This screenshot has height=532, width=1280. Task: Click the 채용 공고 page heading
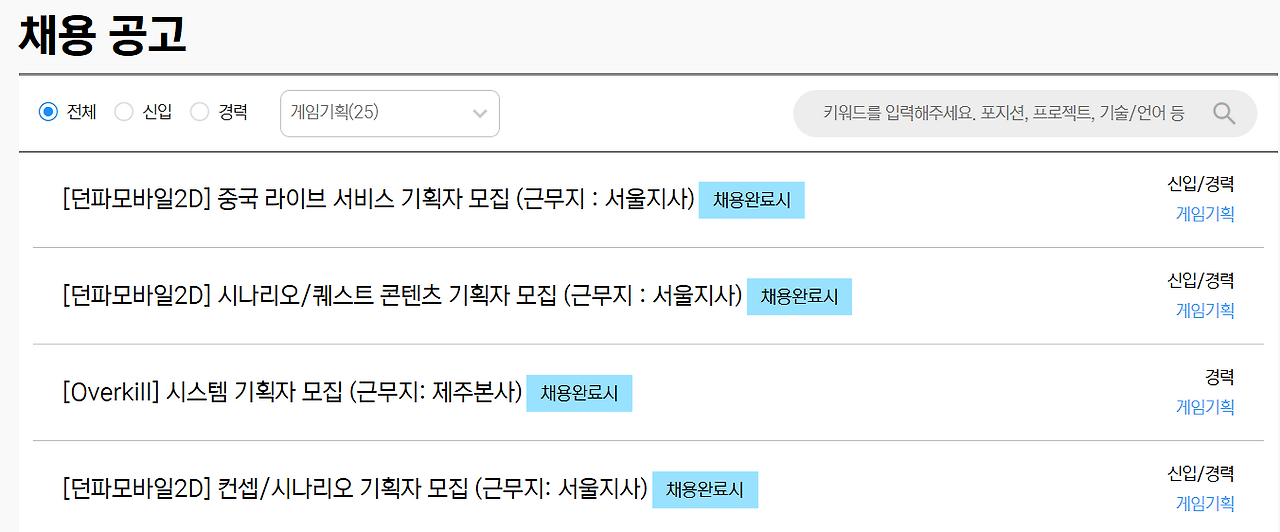tap(102, 35)
